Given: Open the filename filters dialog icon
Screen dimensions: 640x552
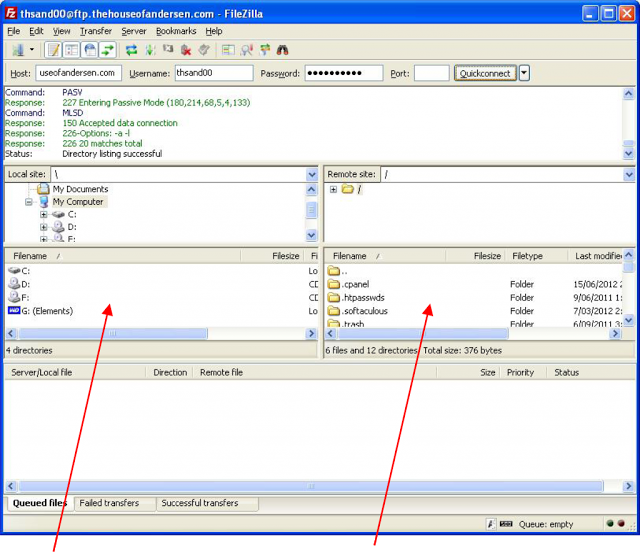Looking at the screenshot, I should click(x=228, y=50).
